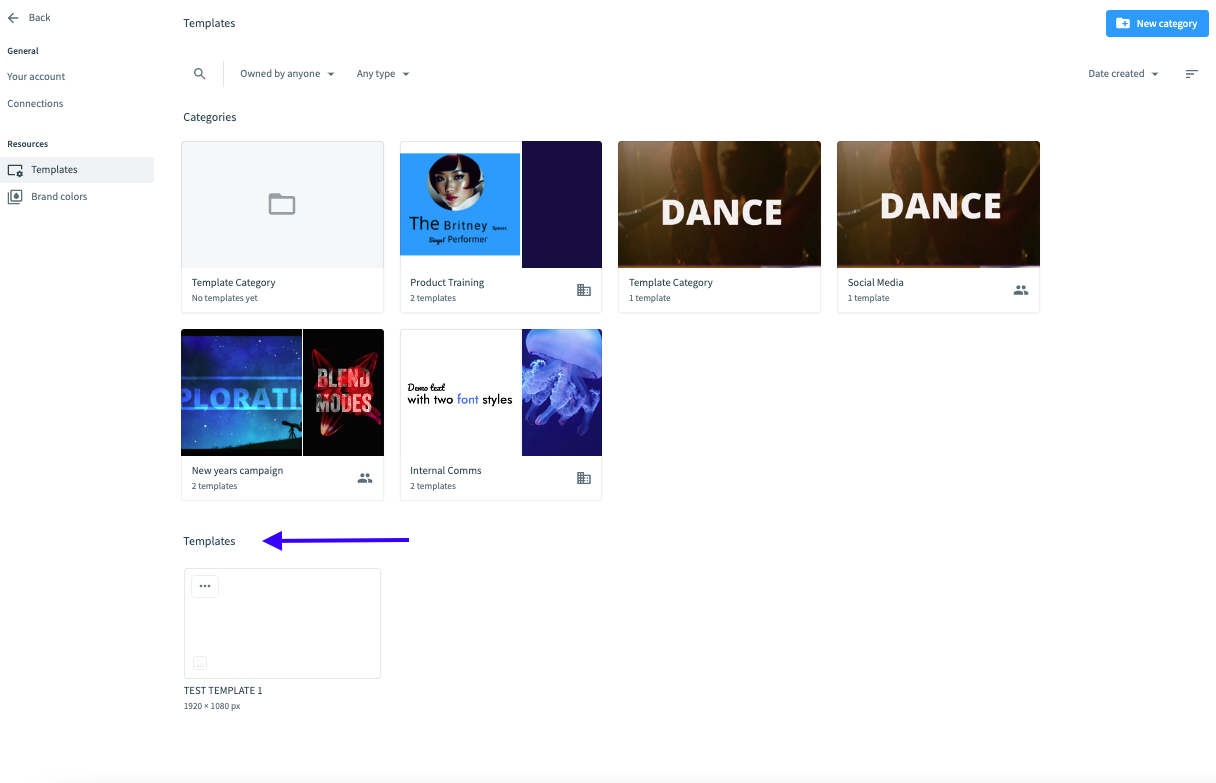Click the 1 template text under Social Media
This screenshot has width=1216, height=783.
click(869, 298)
